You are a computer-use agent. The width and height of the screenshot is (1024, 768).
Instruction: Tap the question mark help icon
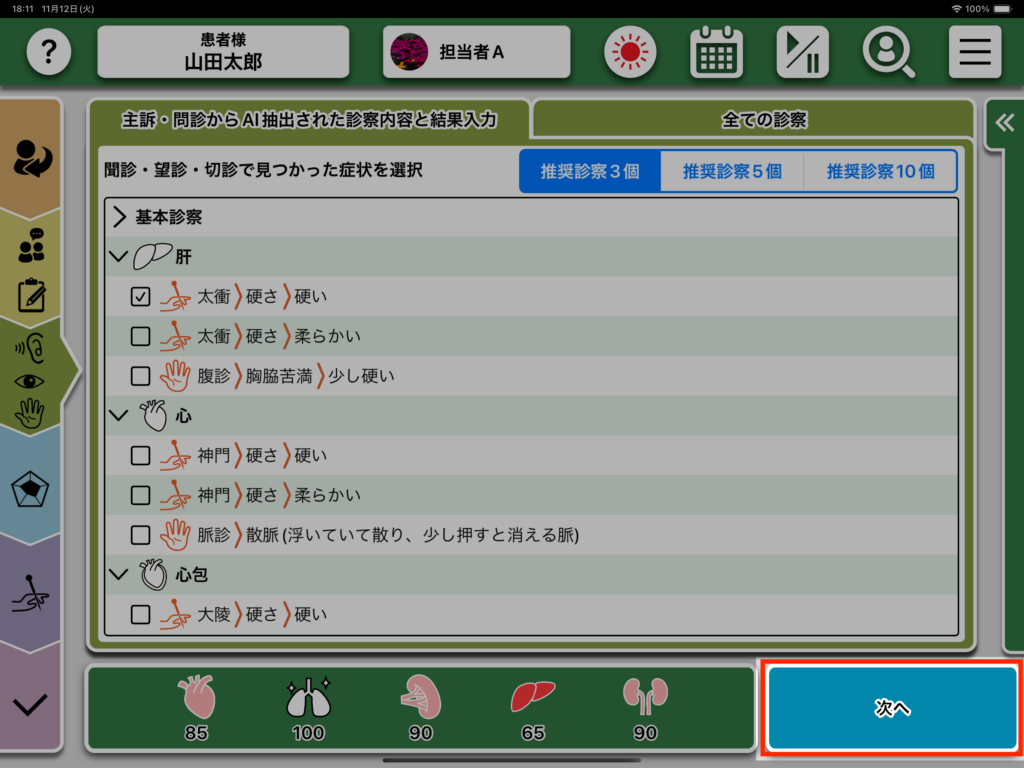point(49,52)
